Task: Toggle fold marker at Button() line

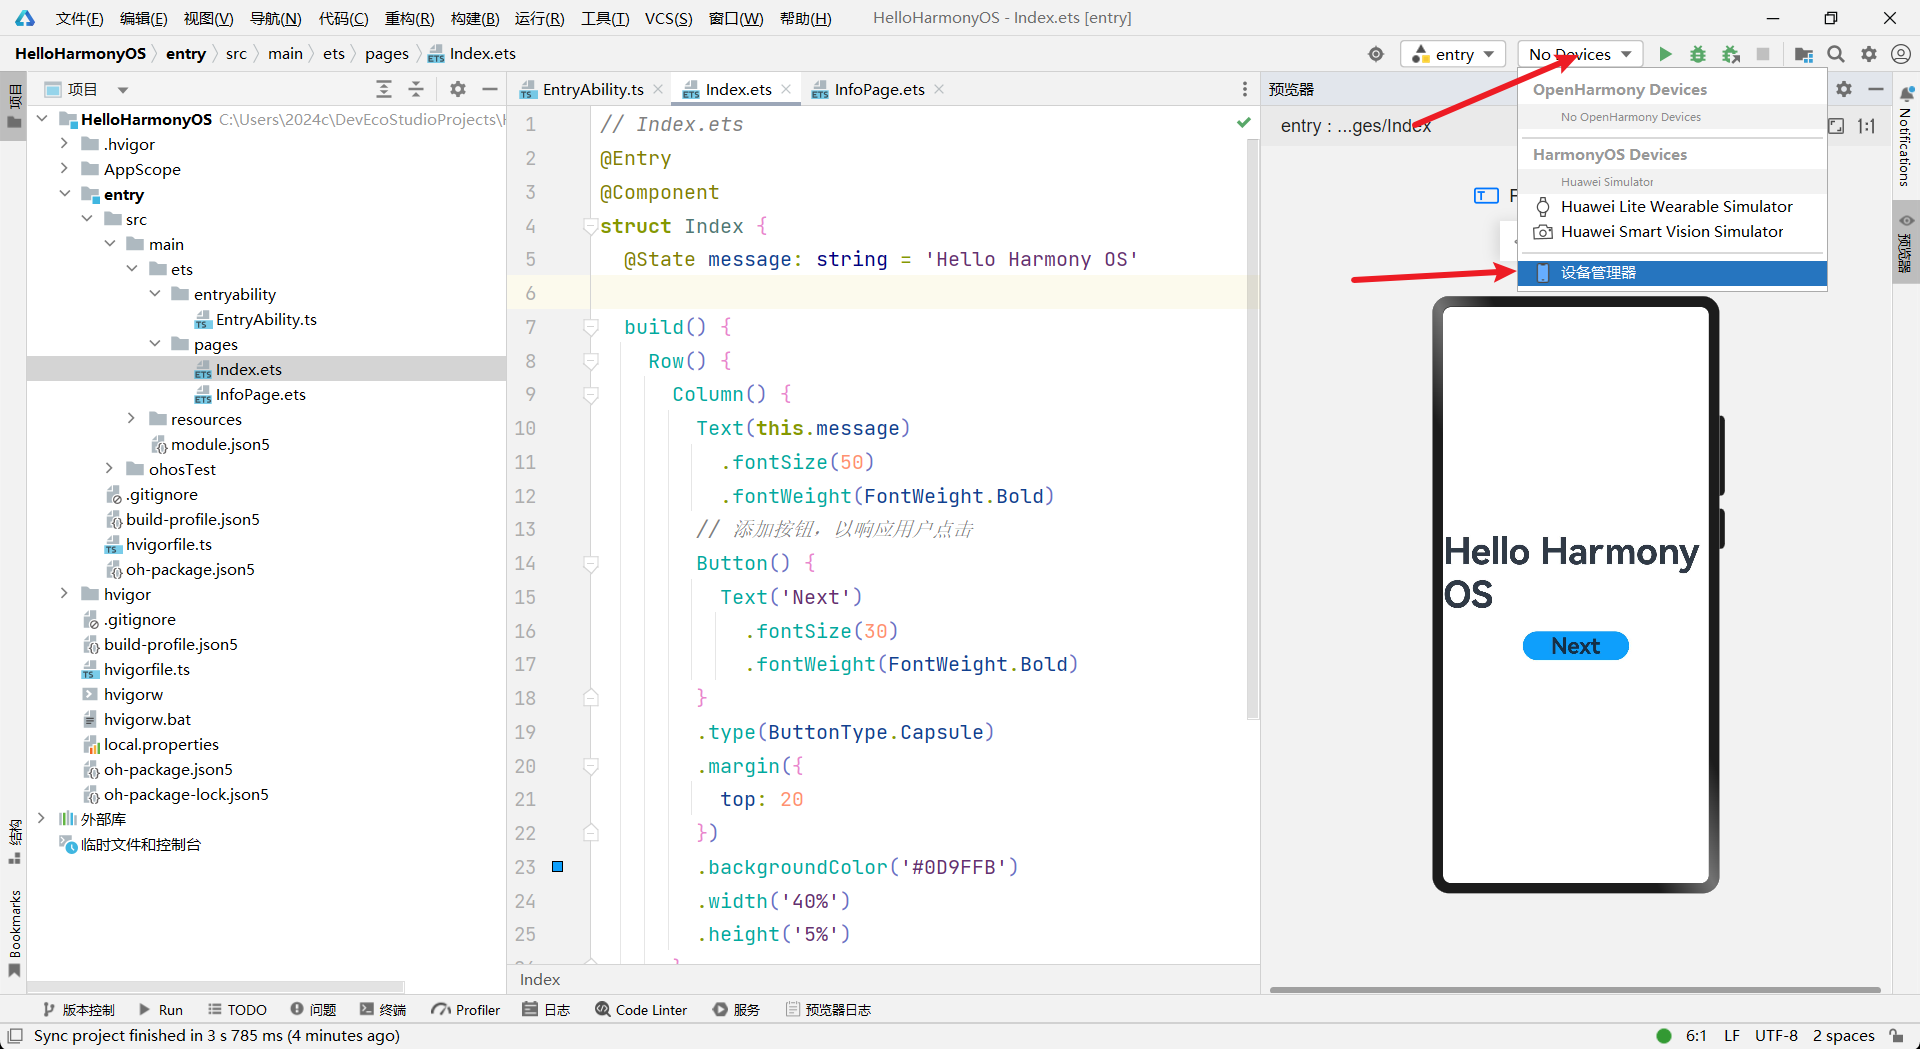Action: pos(590,564)
